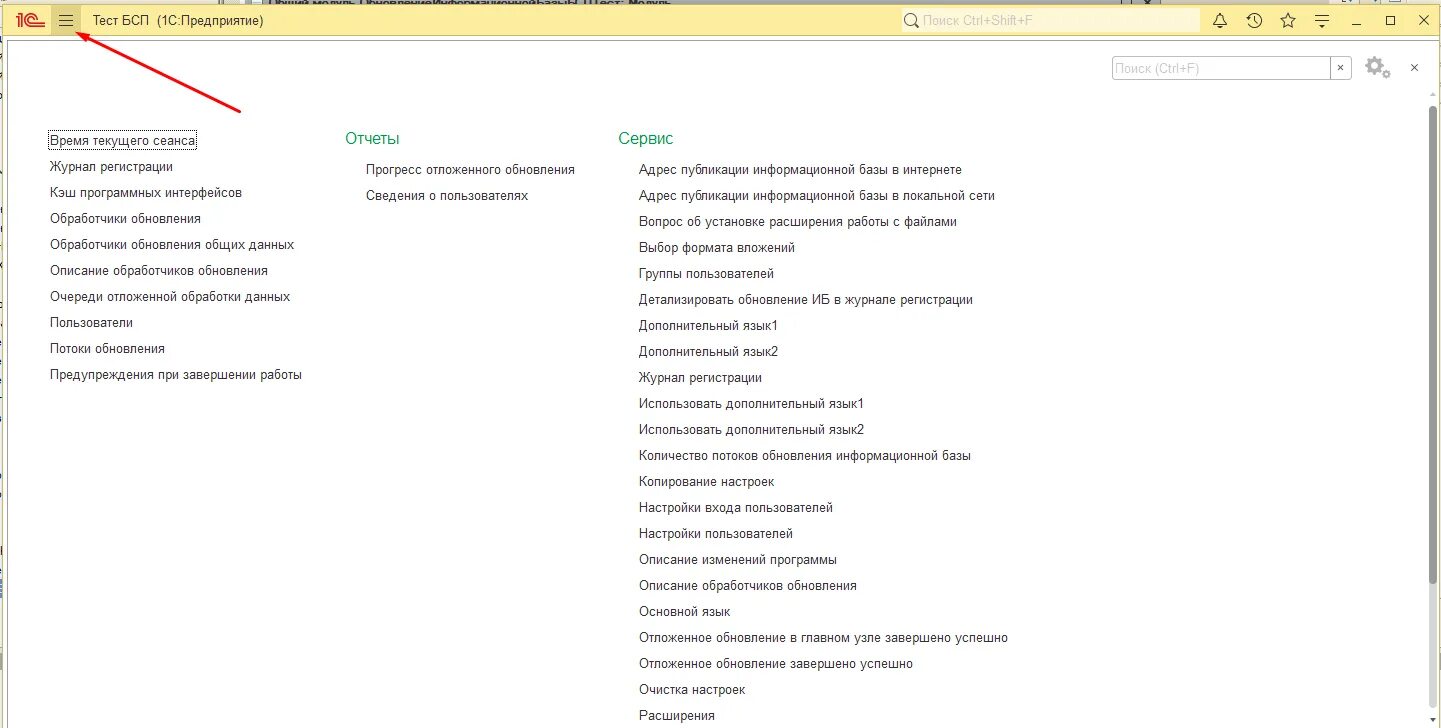
Task: Open Использовать дополнительный язык2
Action: point(751,430)
